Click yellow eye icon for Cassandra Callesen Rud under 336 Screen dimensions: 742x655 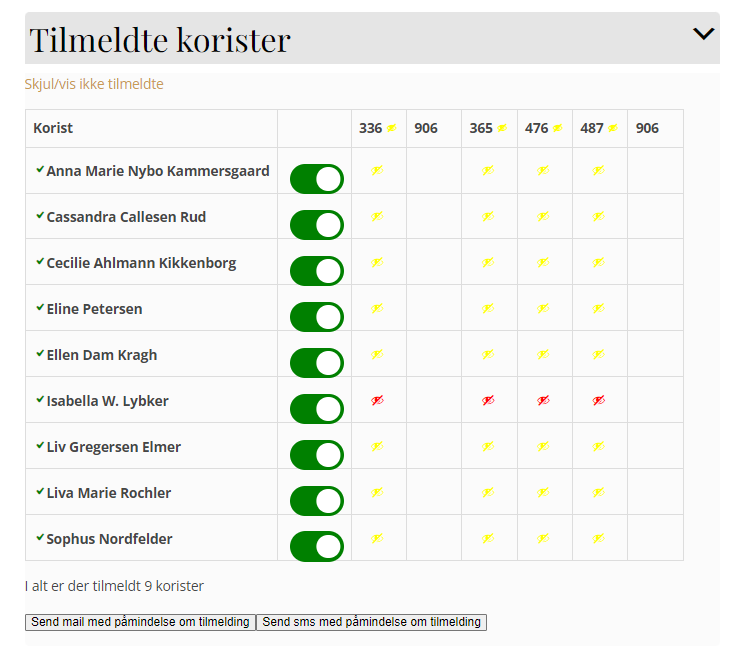point(377,216)
